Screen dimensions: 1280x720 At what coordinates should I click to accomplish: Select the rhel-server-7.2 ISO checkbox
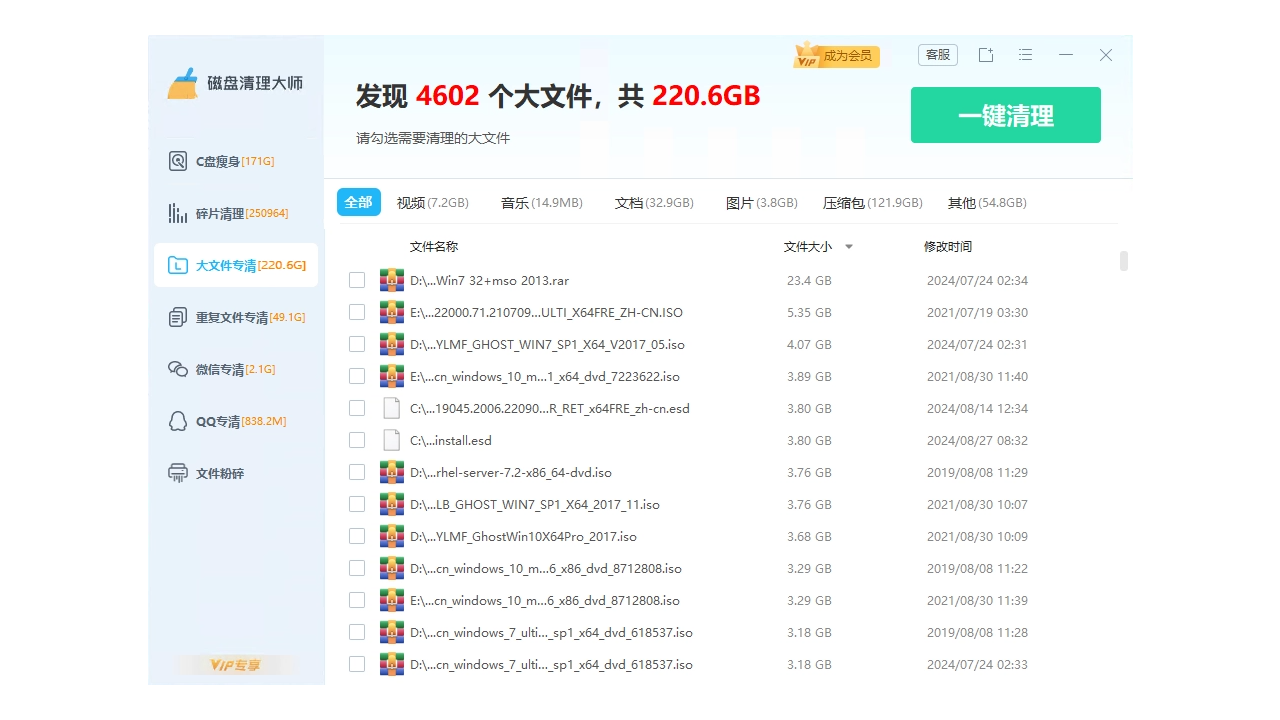tap(357, 472)
